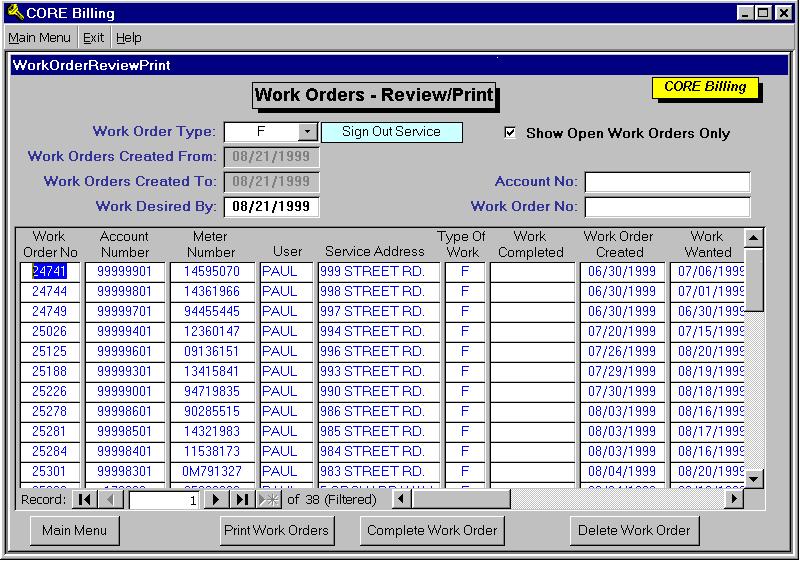
Task: Click work wanted date 08/18/1999
Action: coord(708,392)
